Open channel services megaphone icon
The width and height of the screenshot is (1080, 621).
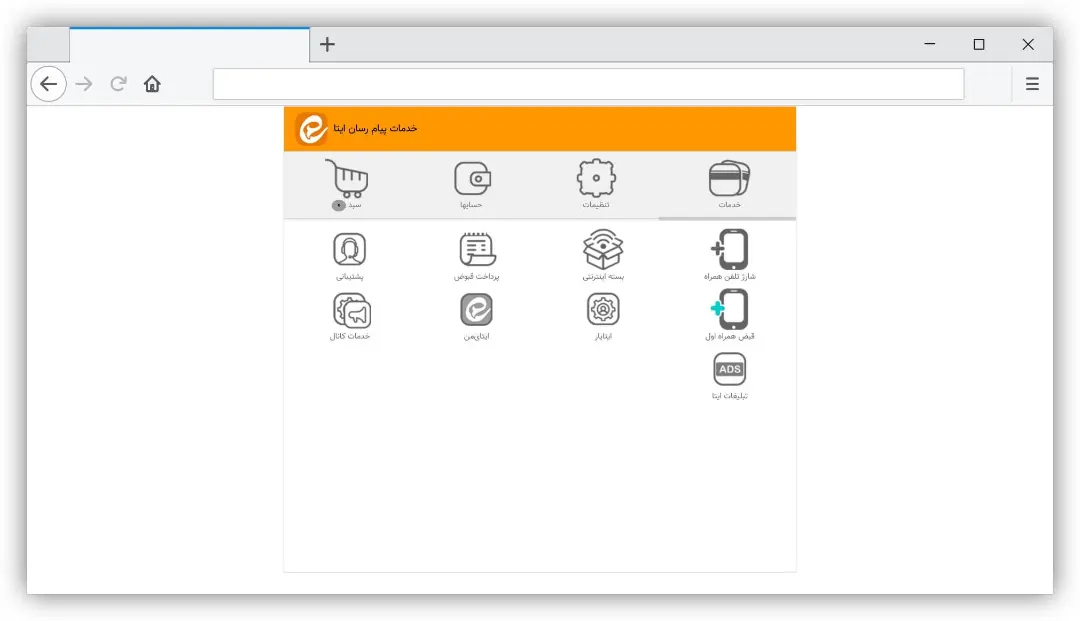(350, 316)
